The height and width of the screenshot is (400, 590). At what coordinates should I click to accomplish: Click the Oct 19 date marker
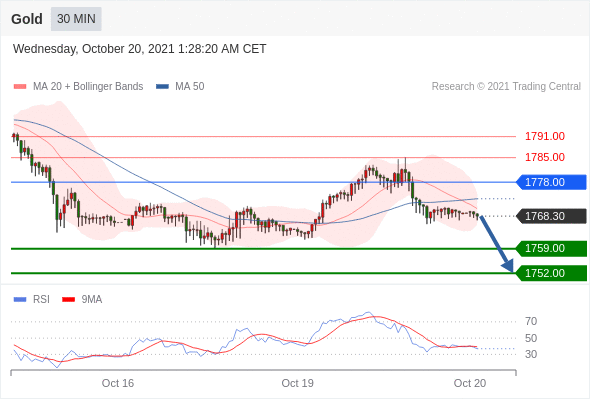[x=297, y=383]
